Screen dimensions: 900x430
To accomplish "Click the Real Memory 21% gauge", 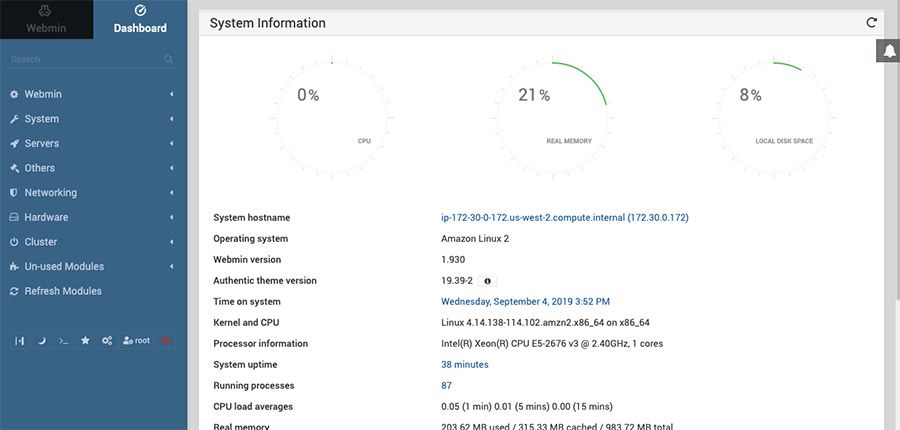I will click(x=553, y=118).
